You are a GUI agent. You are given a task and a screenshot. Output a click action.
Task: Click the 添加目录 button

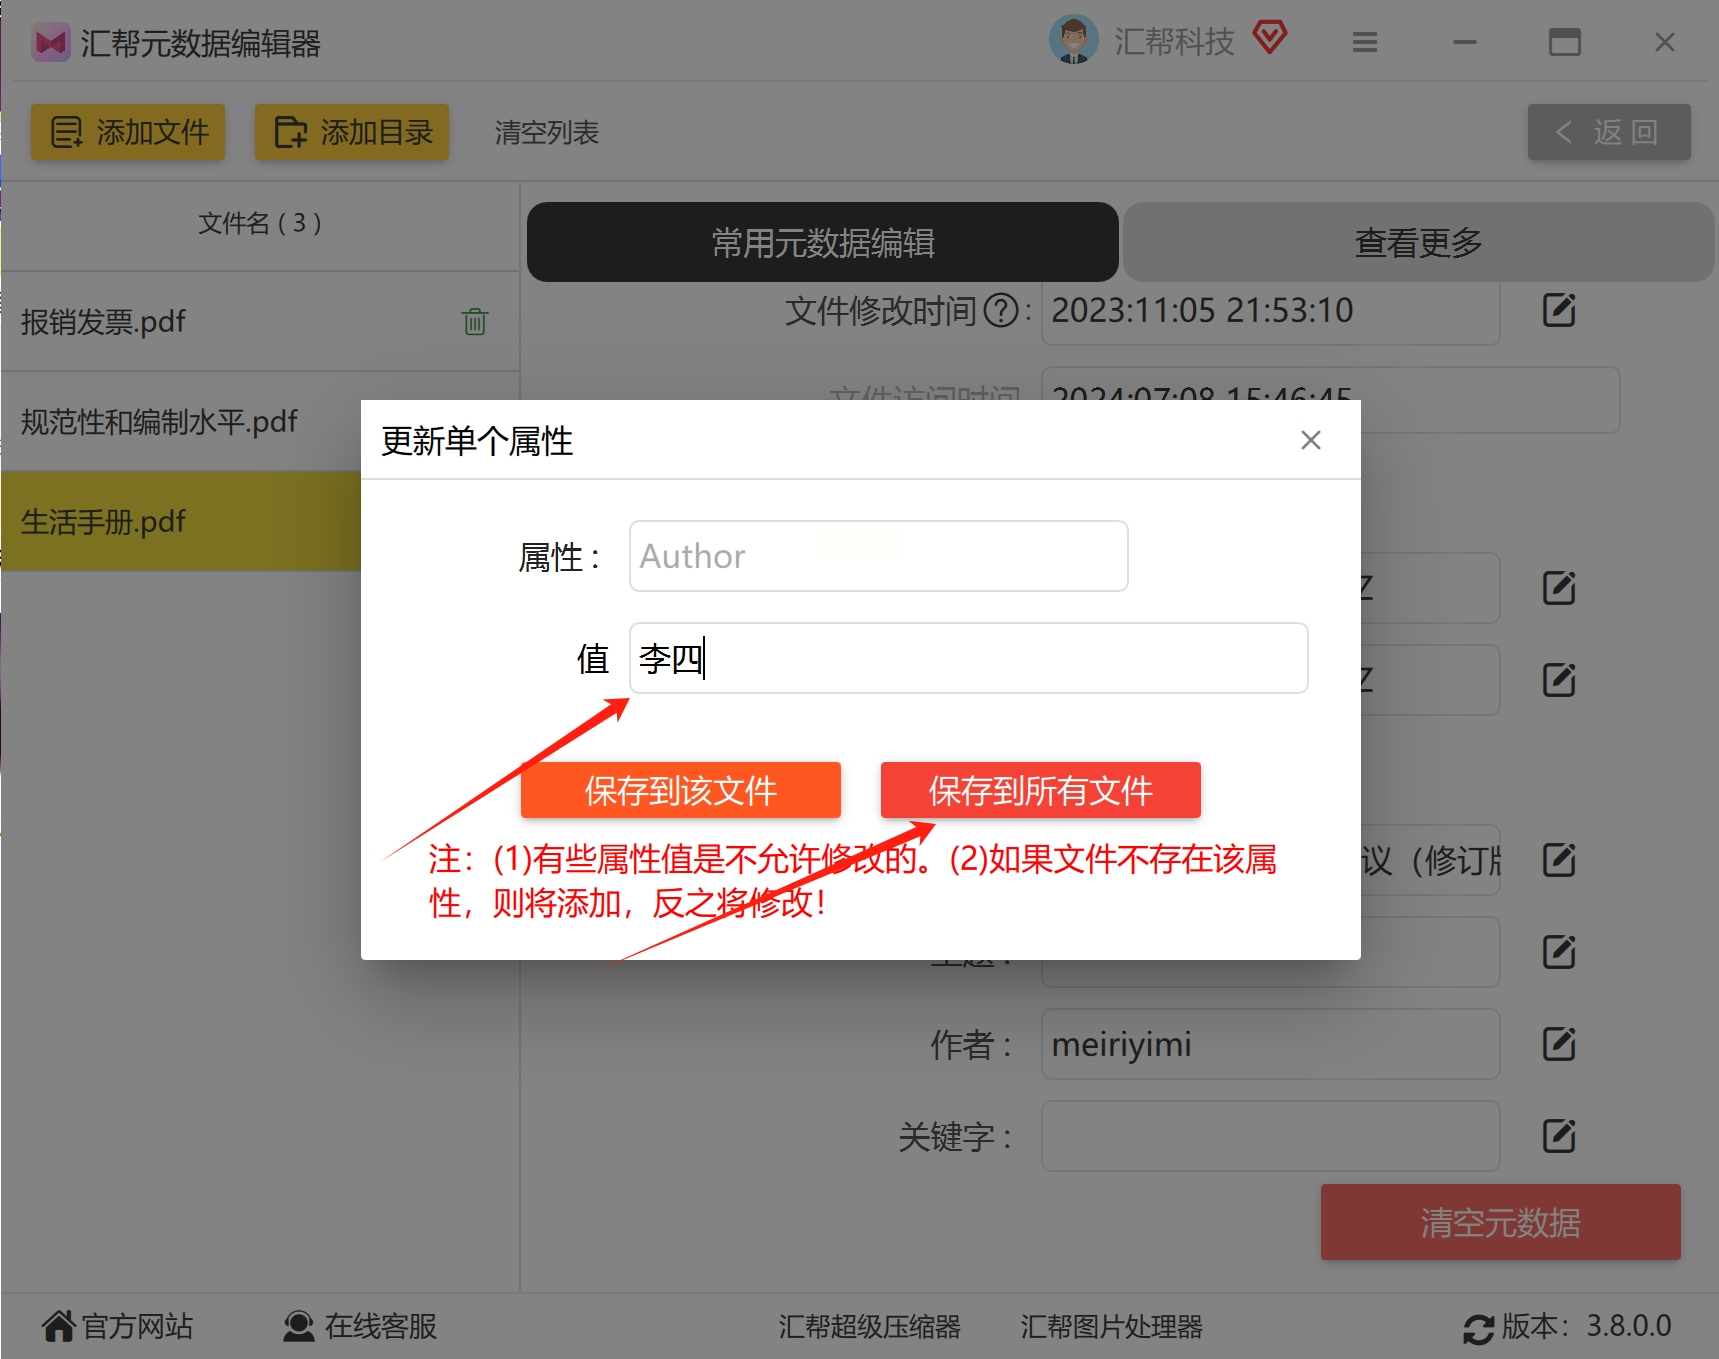(352, 132)
